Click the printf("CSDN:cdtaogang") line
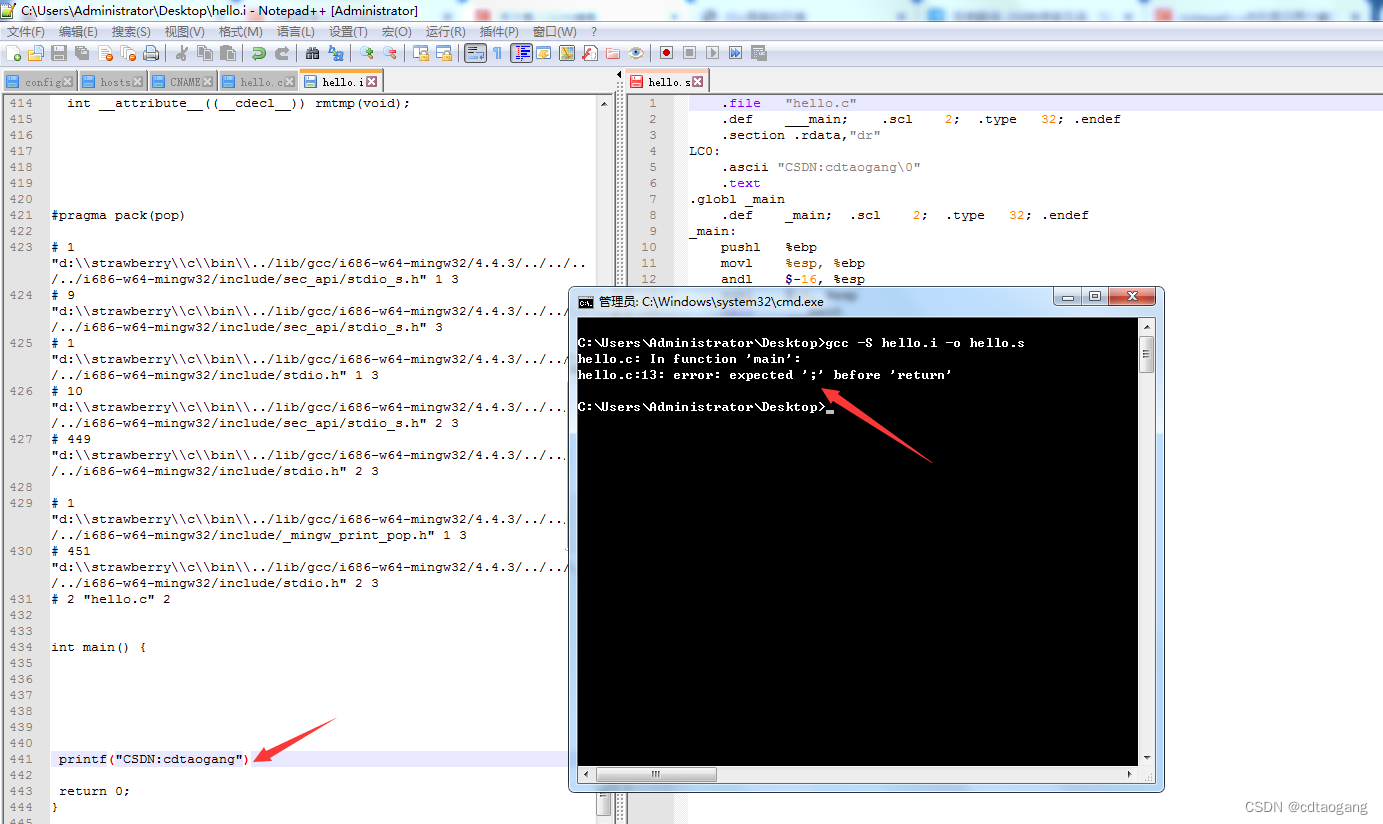 pyautogui.click(x=153, y=759)
